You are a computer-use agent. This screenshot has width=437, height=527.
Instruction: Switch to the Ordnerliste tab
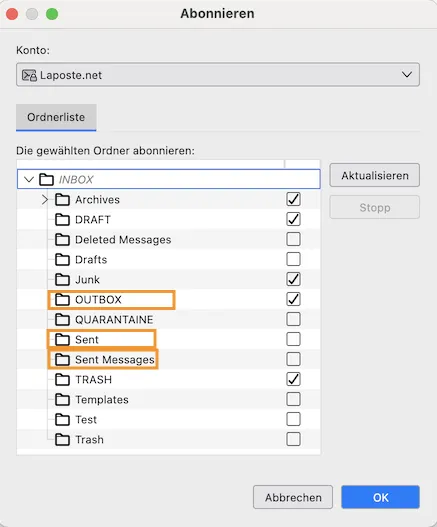(x=56, y=117)
